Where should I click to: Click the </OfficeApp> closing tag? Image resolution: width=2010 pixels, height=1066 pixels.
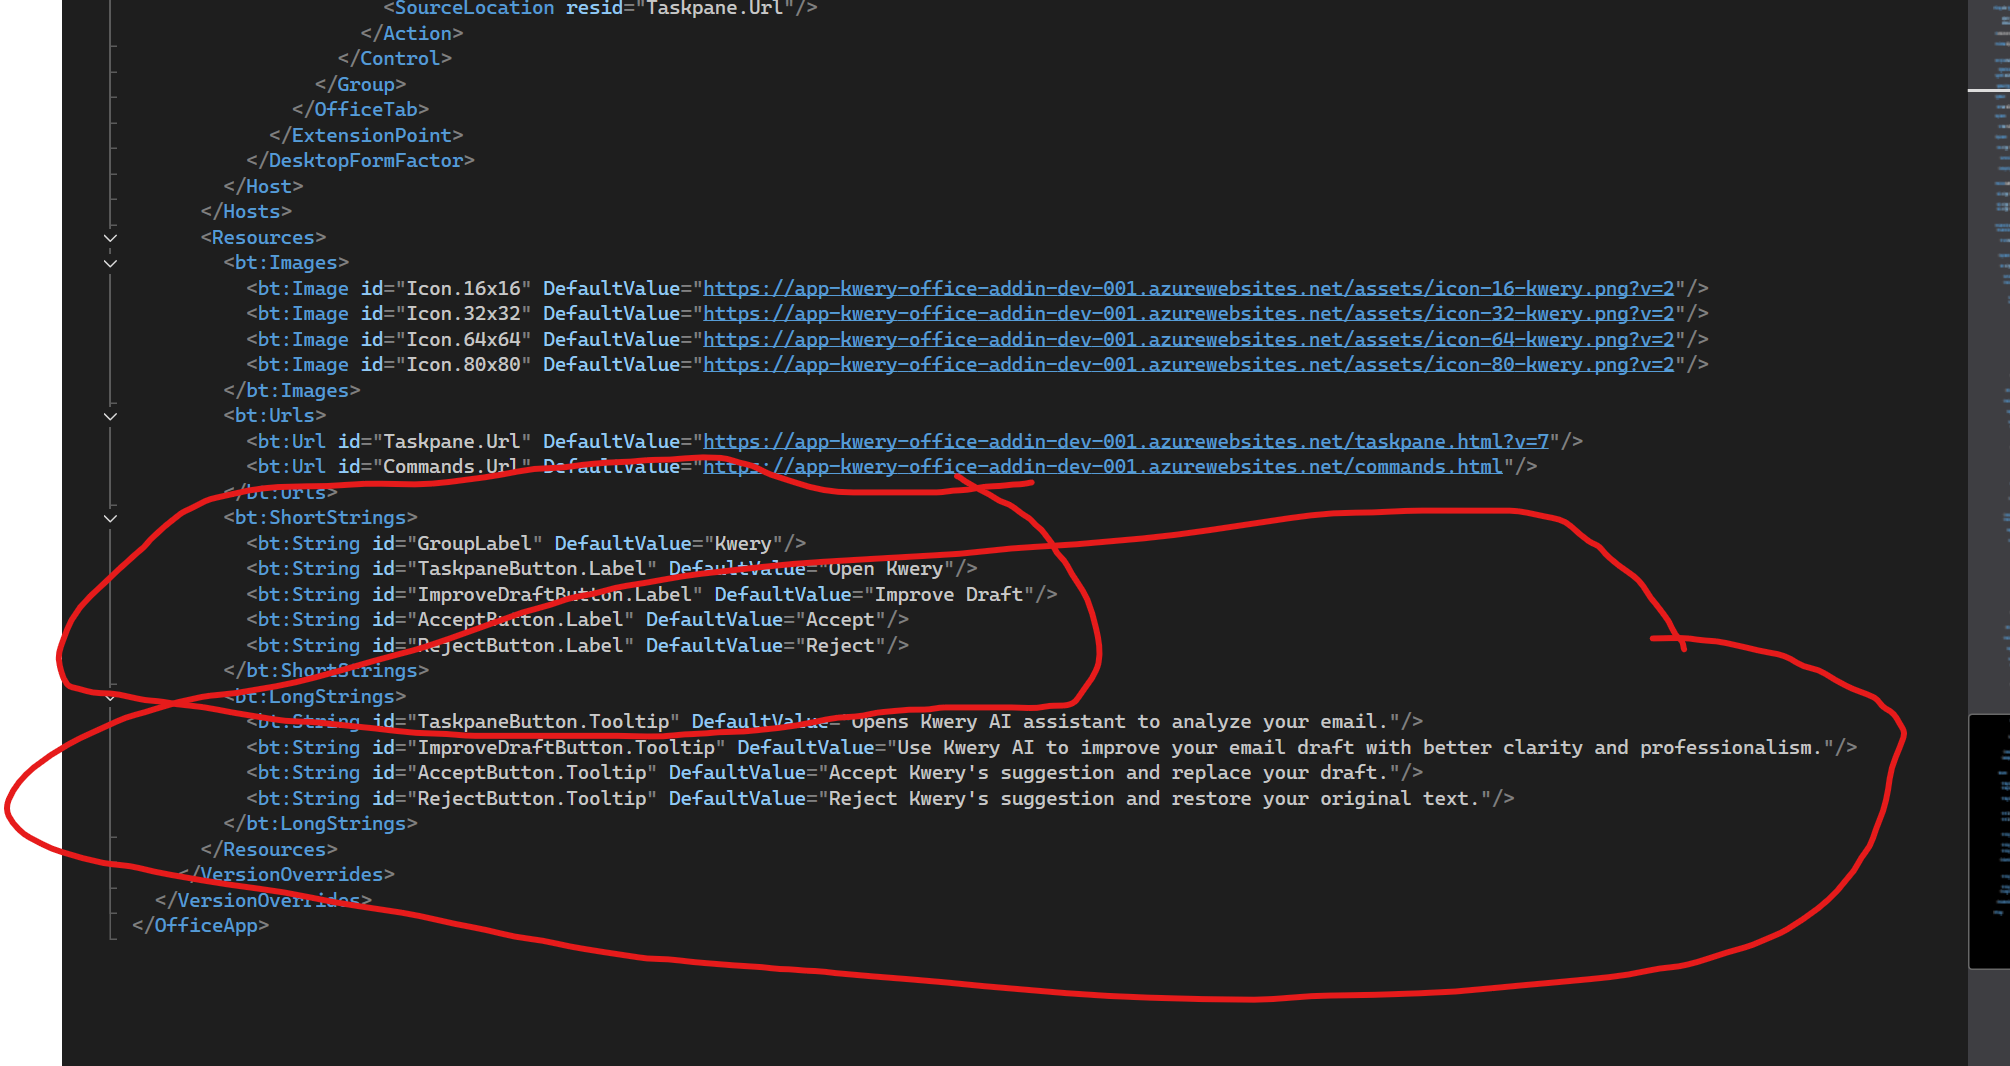[200, 926]
